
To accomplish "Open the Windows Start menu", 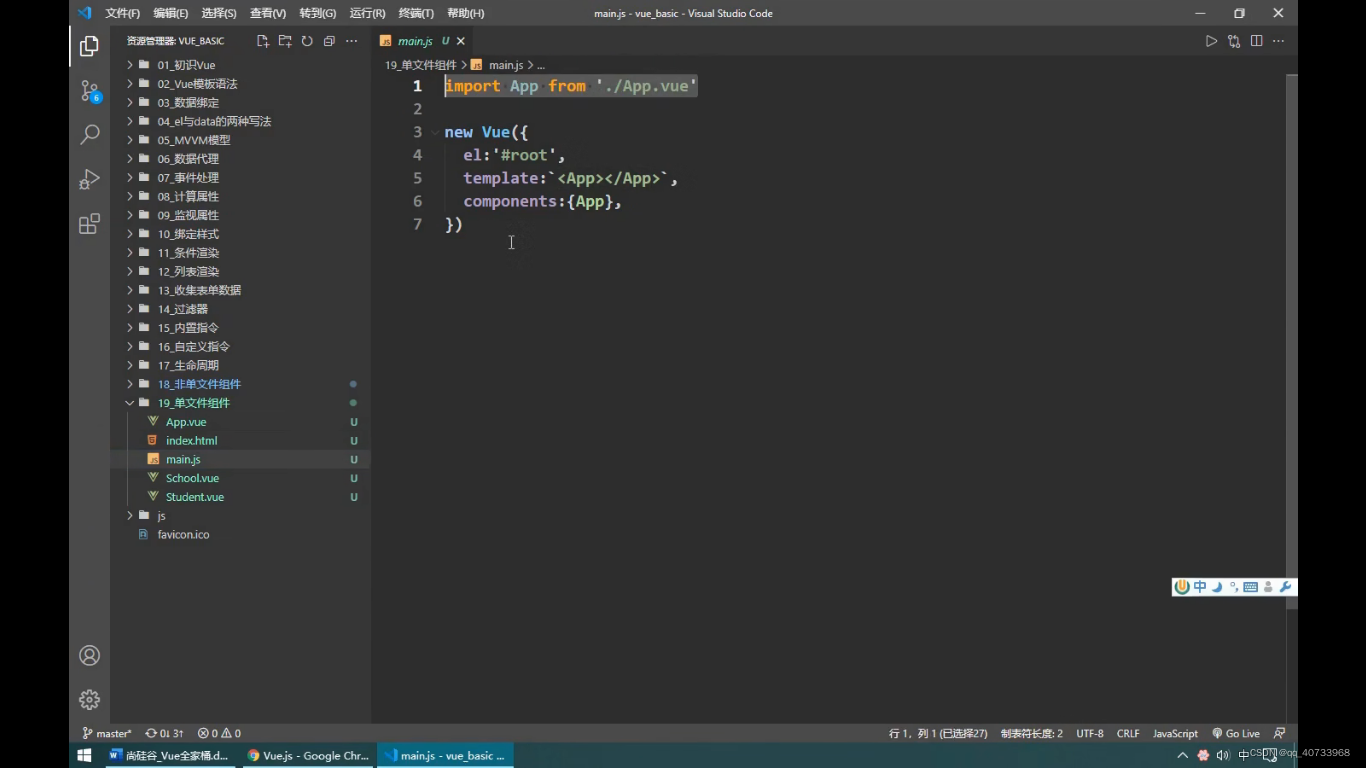I will 84,755.
